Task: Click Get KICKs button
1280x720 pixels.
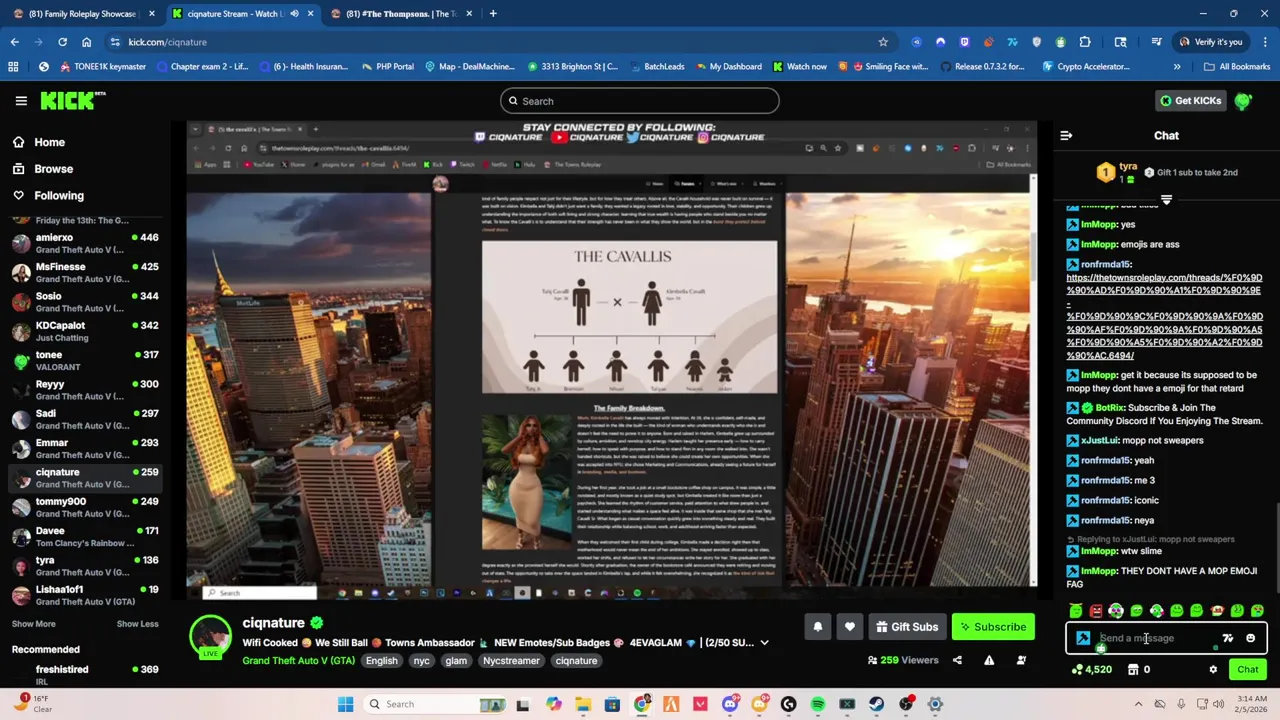Action: click(1190, 101)
